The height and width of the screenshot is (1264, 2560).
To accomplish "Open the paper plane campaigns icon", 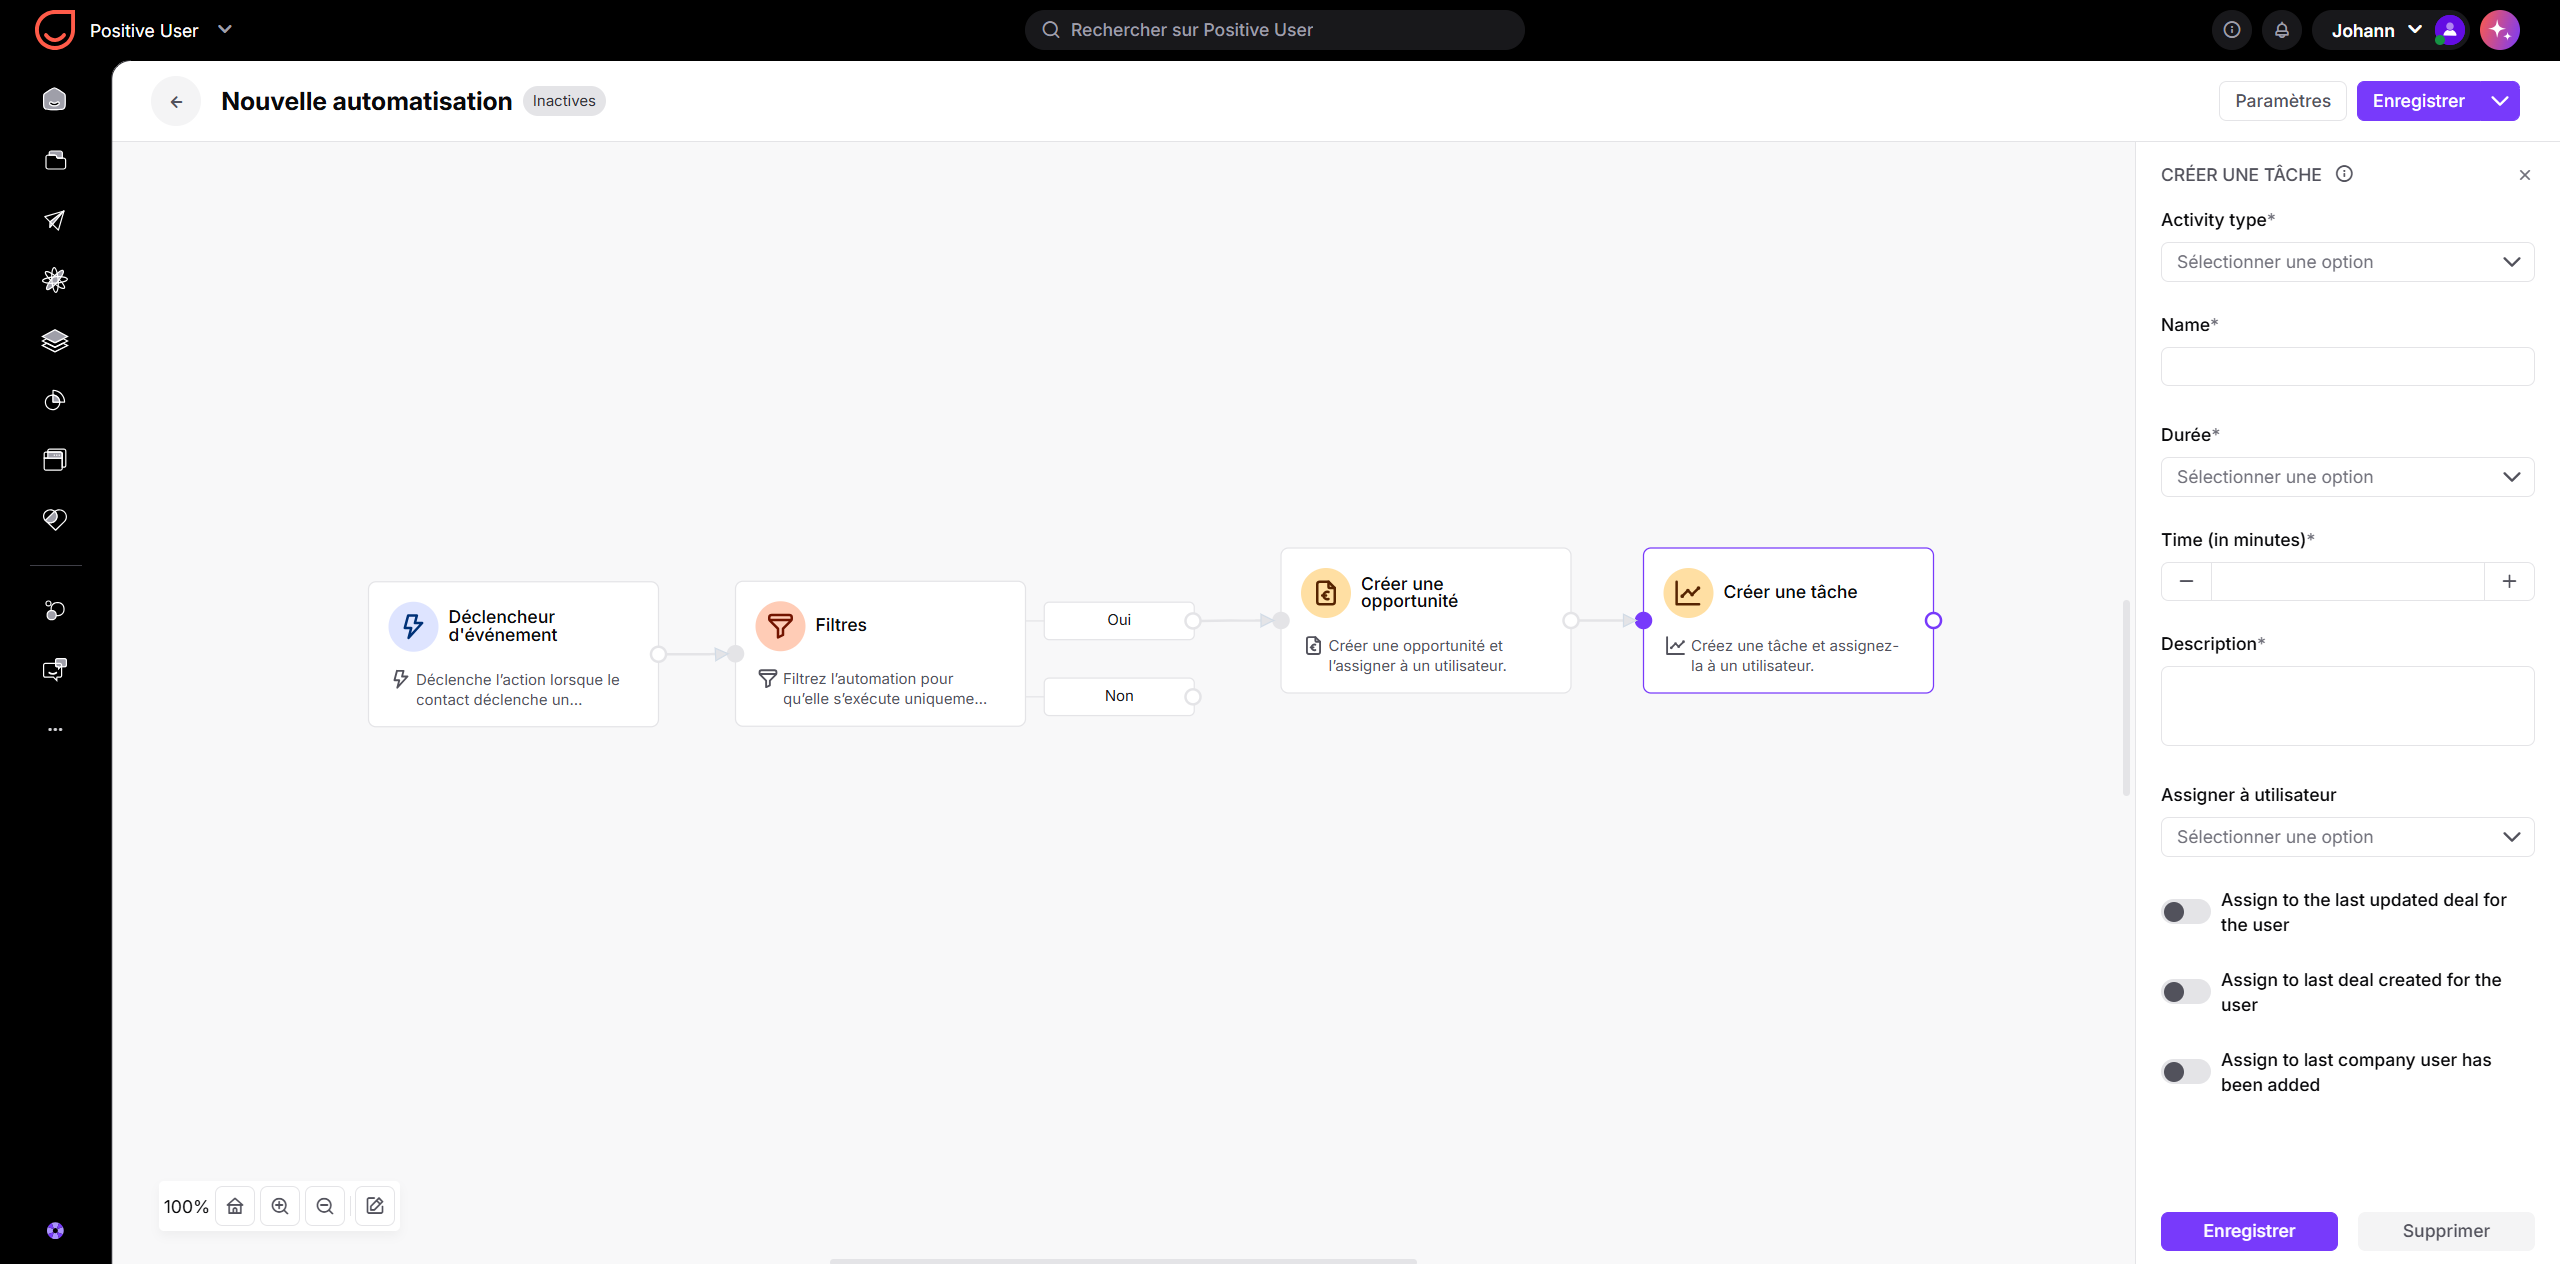I will tap(55, 220).
